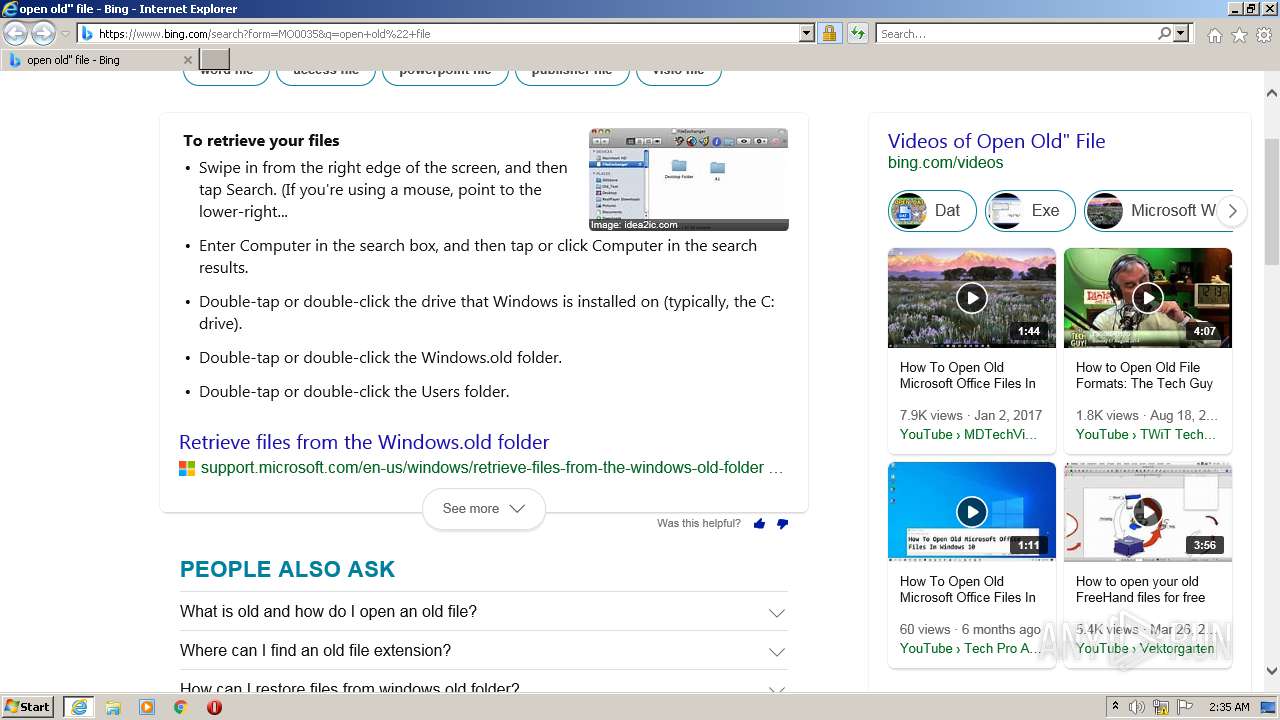The height and width of the screenshot is (720, 1280).
Task: Filter videos by Dat chip
Action: point(932,211)
